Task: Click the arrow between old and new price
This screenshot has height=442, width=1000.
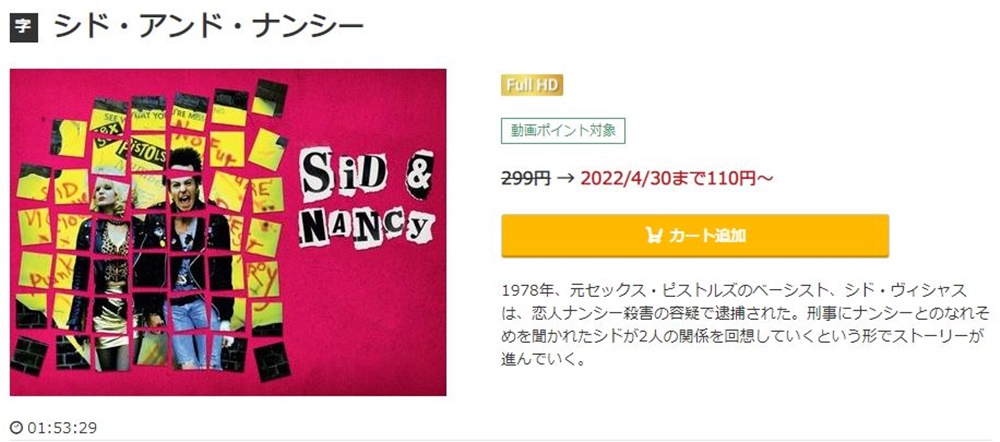Action: pos(565,179)
